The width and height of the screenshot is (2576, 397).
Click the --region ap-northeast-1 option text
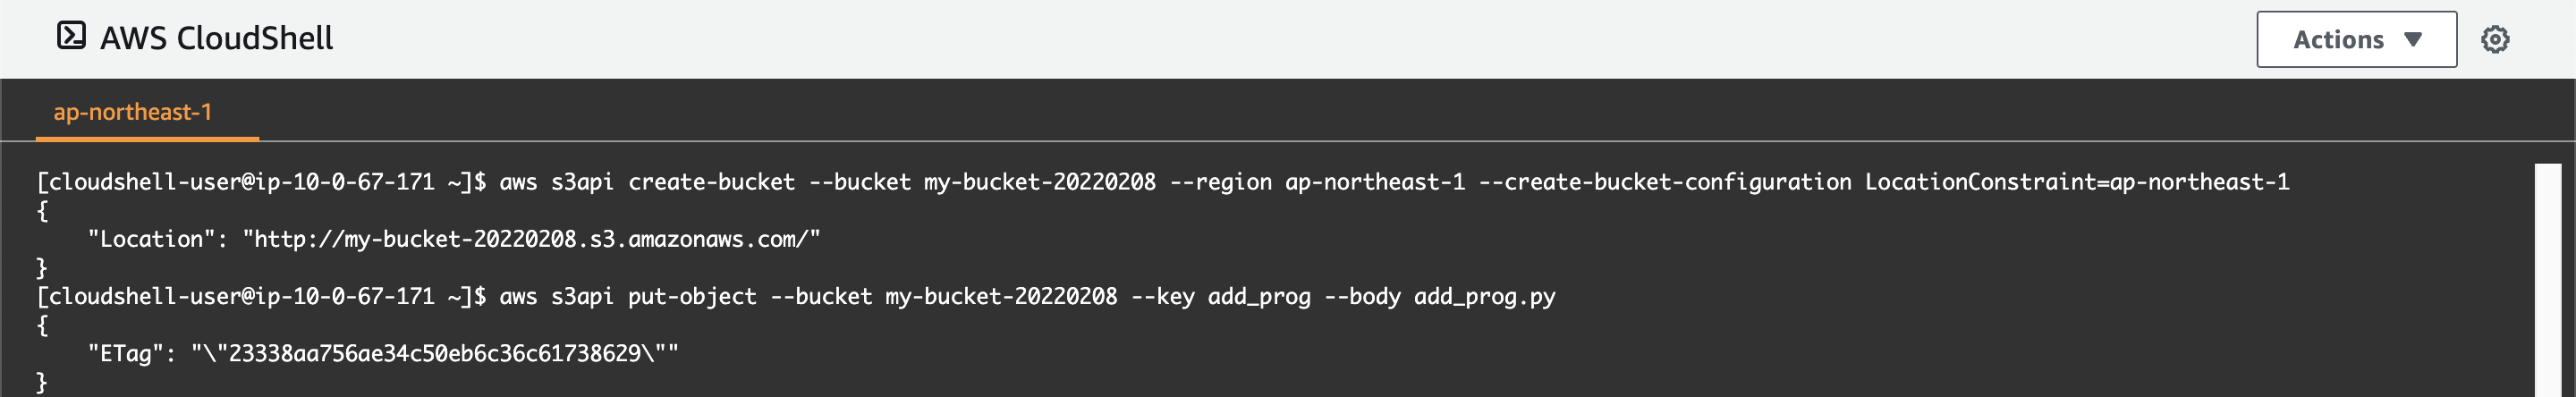tap(1317, 182)
